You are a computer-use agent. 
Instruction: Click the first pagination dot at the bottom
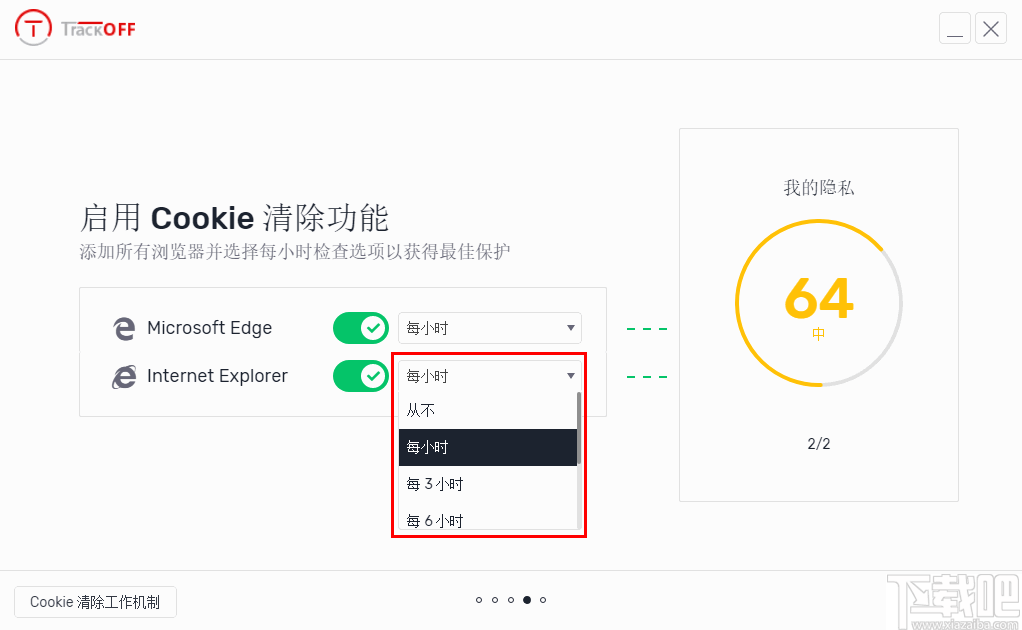[x=479, y=600]
